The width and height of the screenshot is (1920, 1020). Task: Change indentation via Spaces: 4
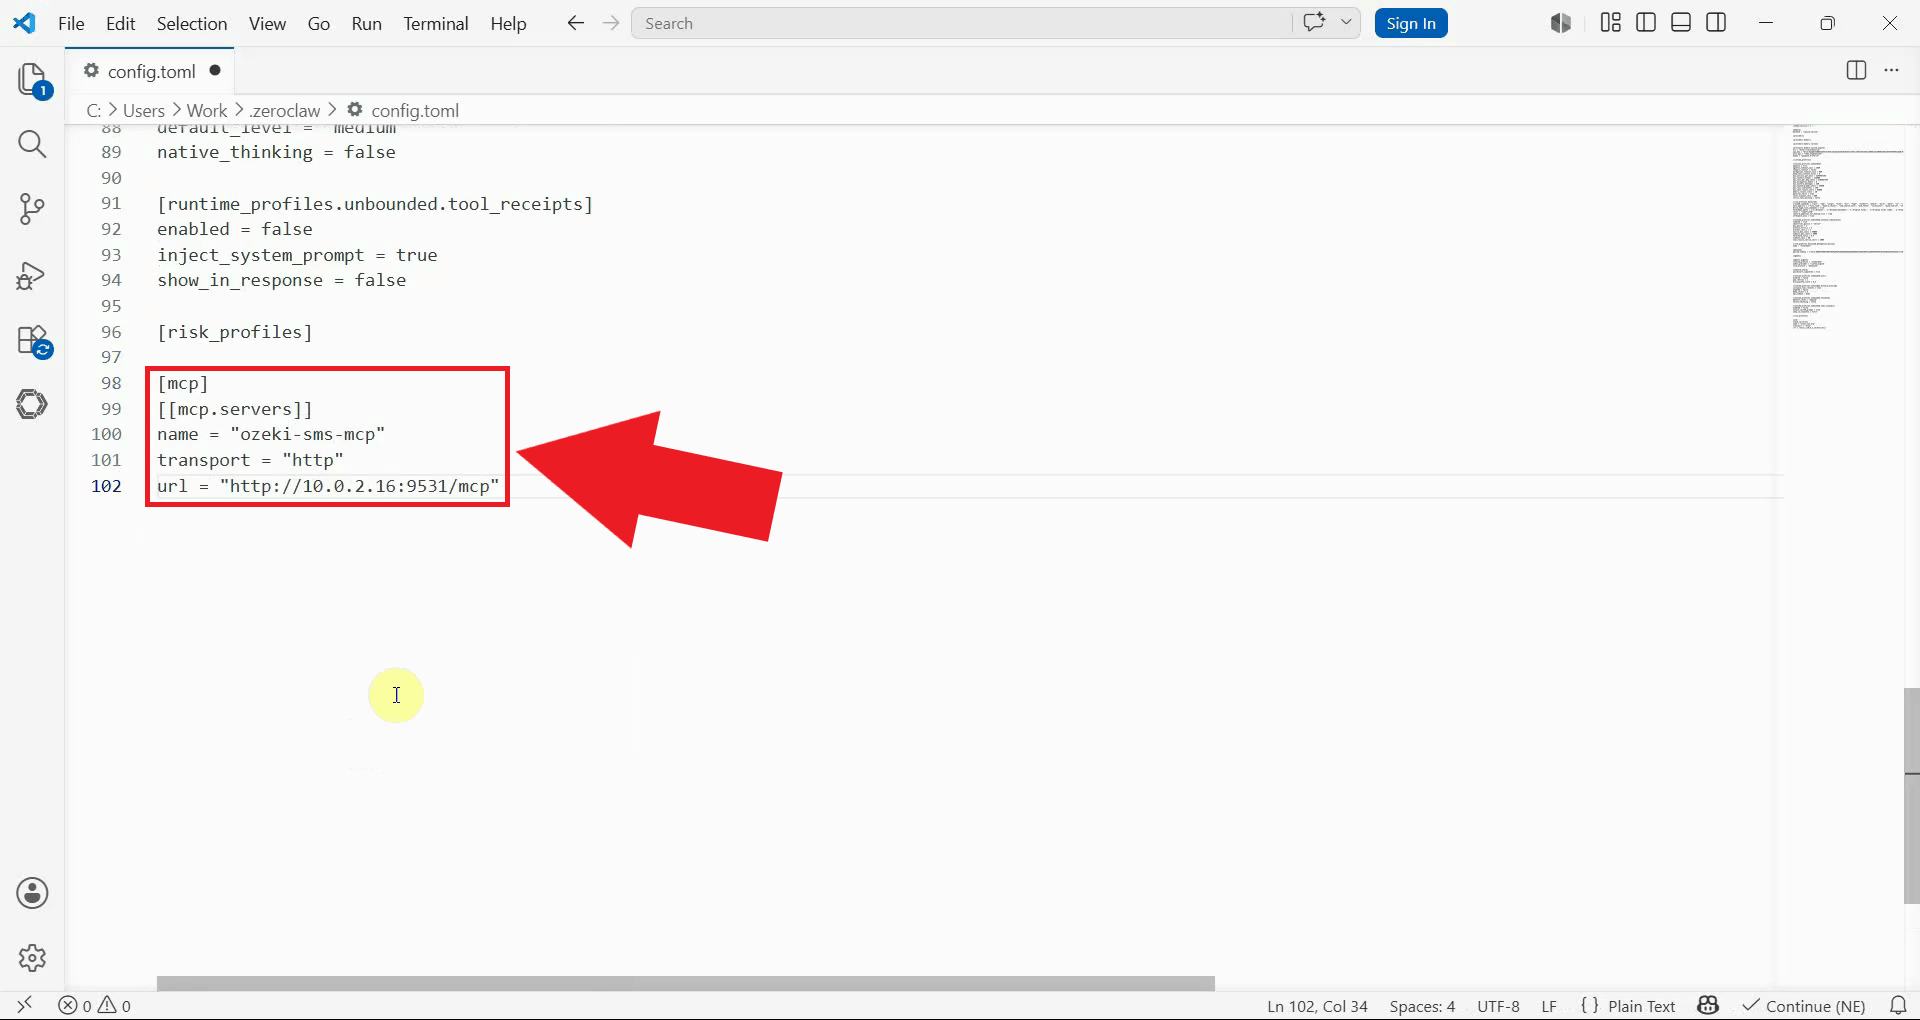[x=1422, y=1006]
